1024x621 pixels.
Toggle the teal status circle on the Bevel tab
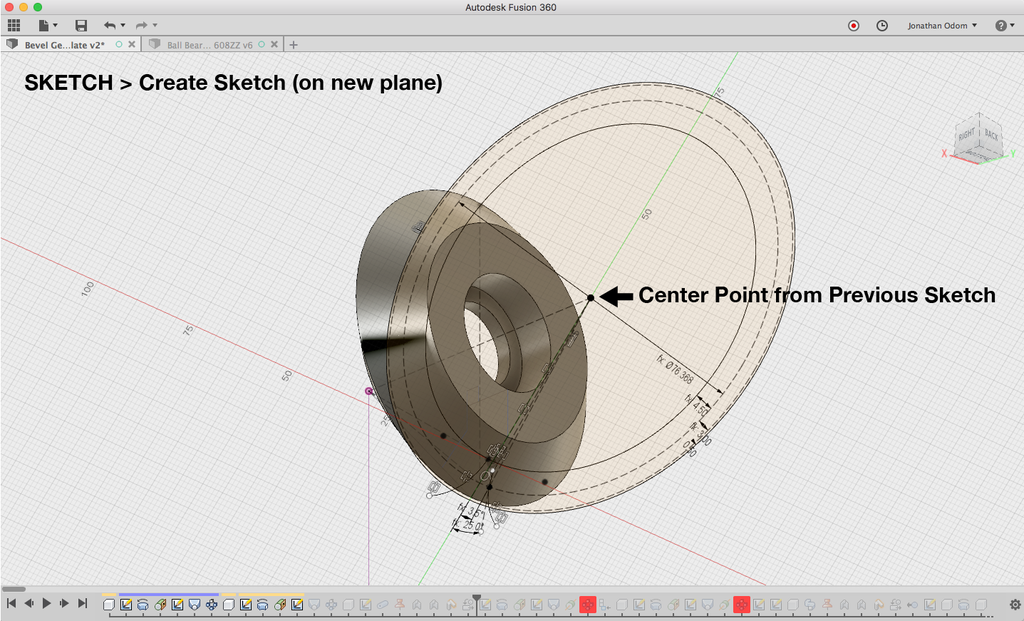tap(119, 44)
